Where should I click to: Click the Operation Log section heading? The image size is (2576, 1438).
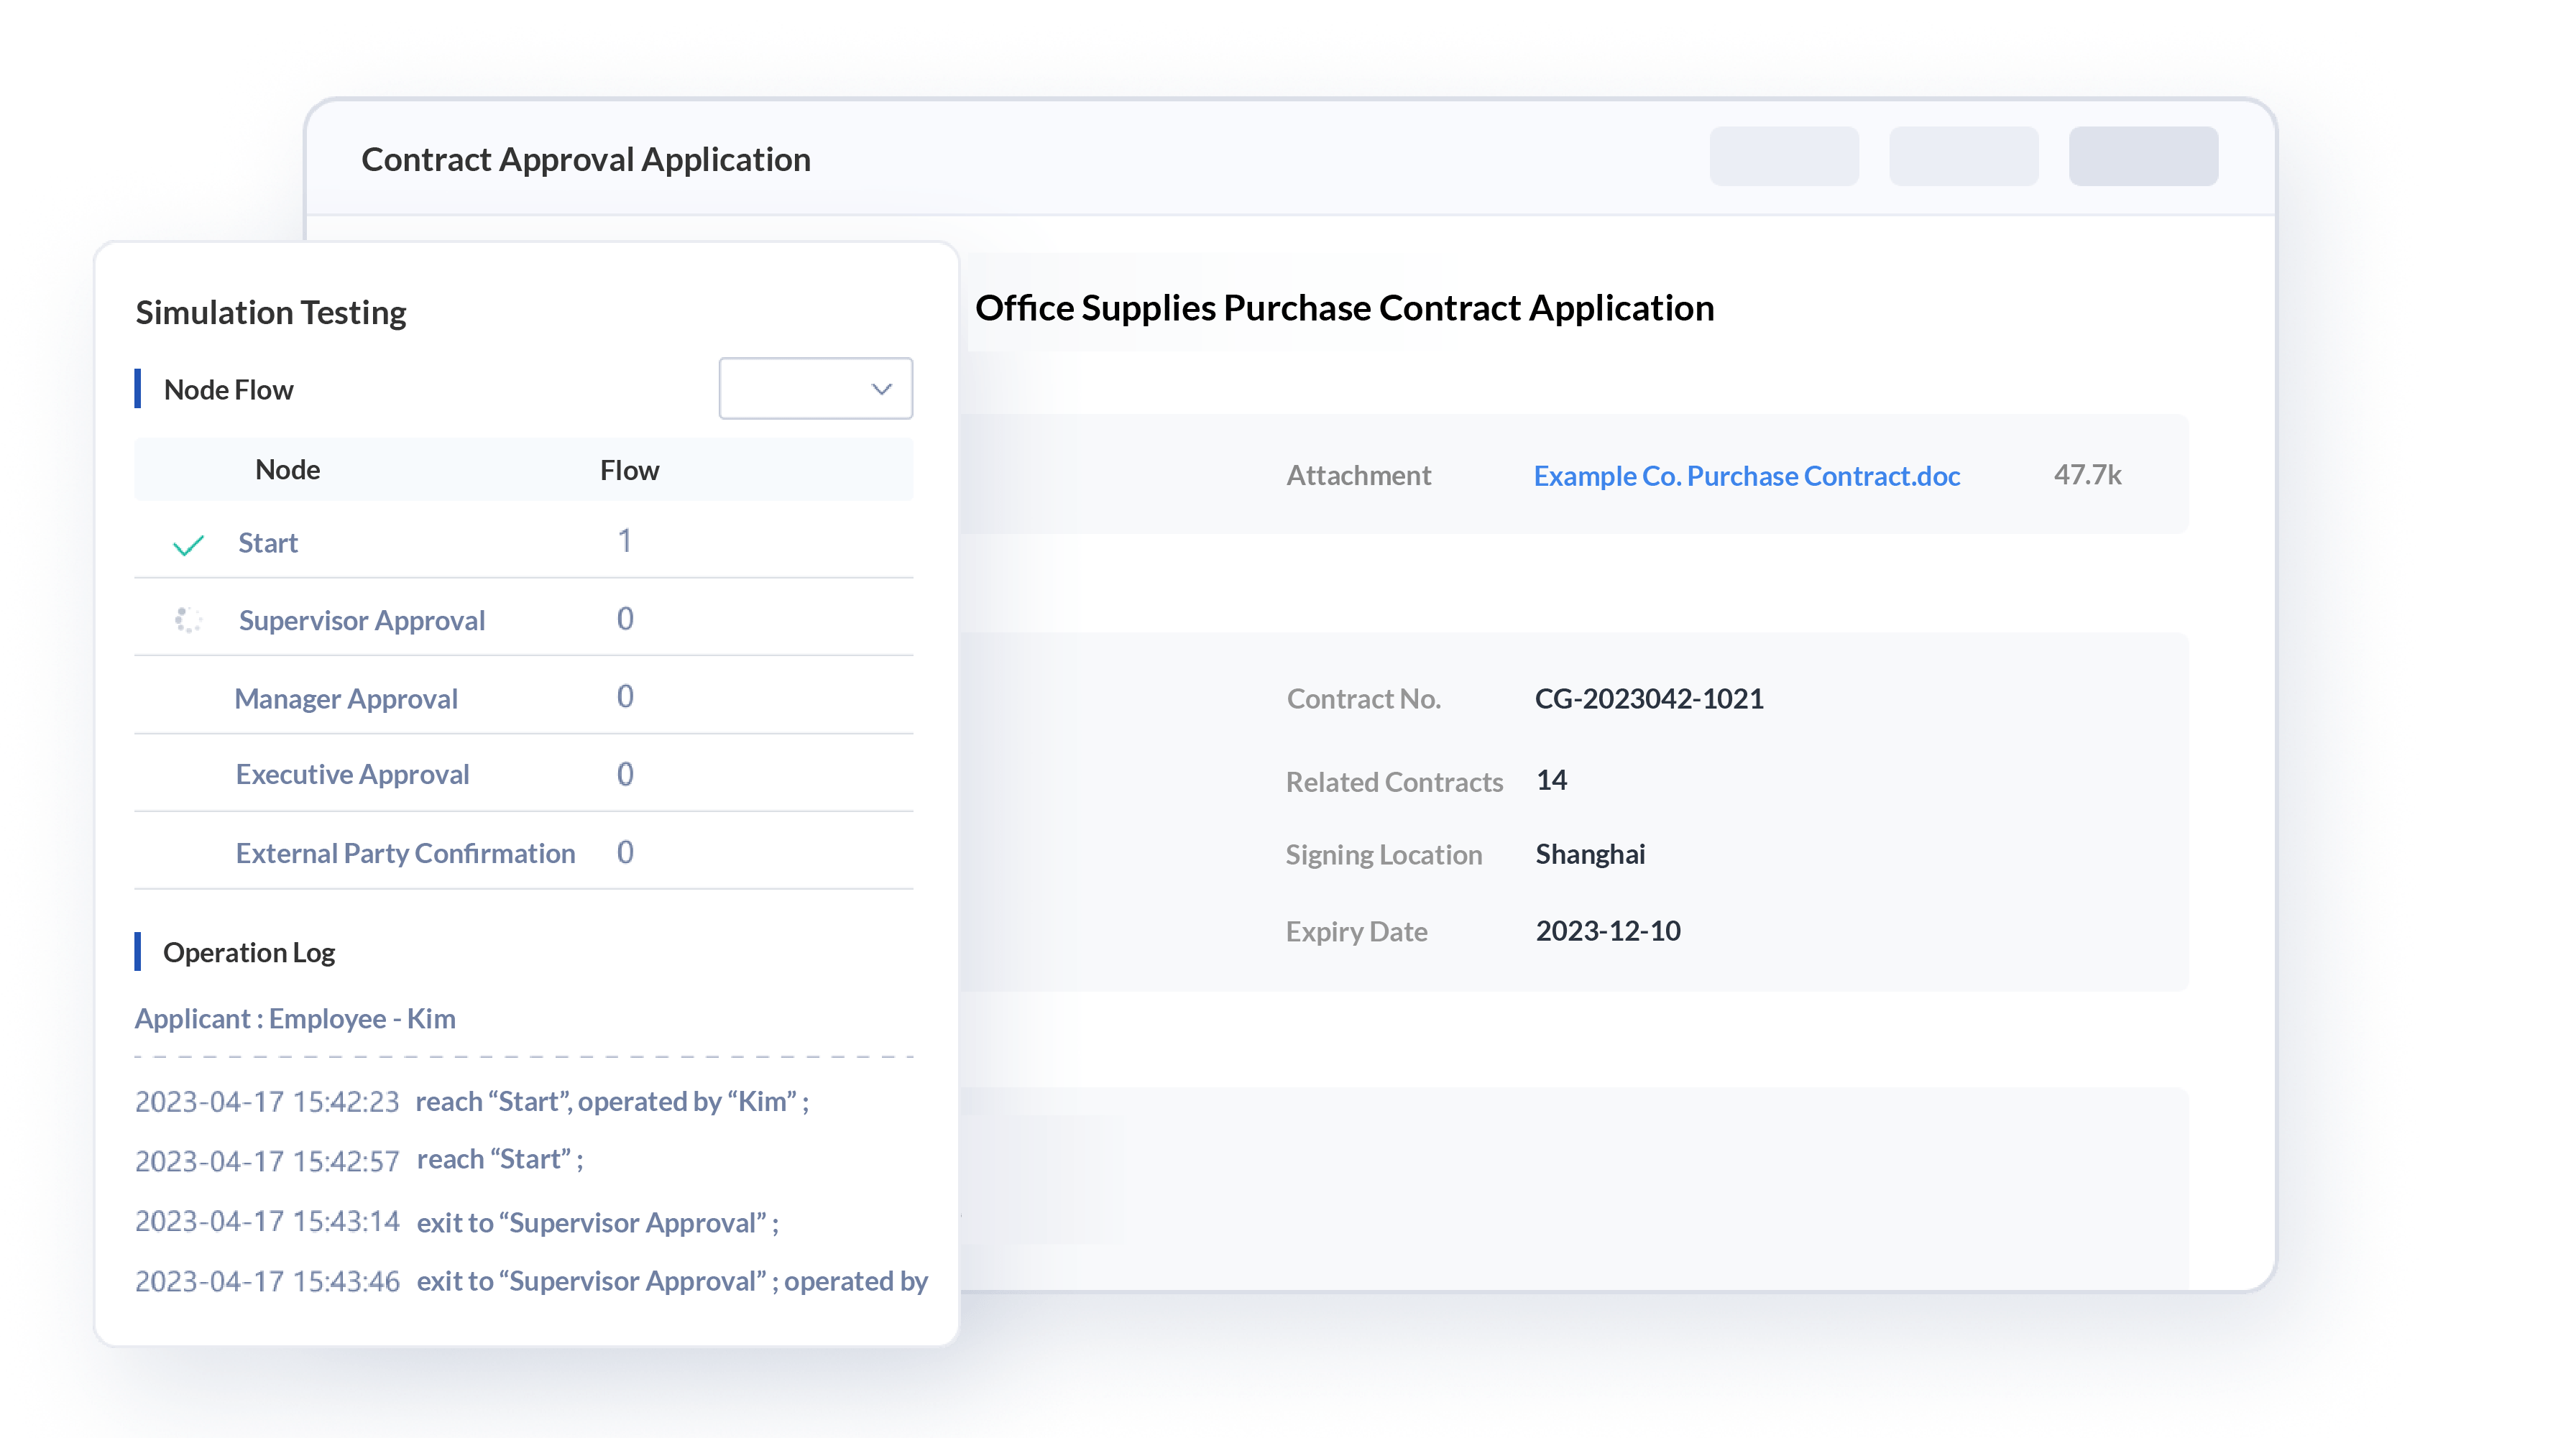pos(249,952)
